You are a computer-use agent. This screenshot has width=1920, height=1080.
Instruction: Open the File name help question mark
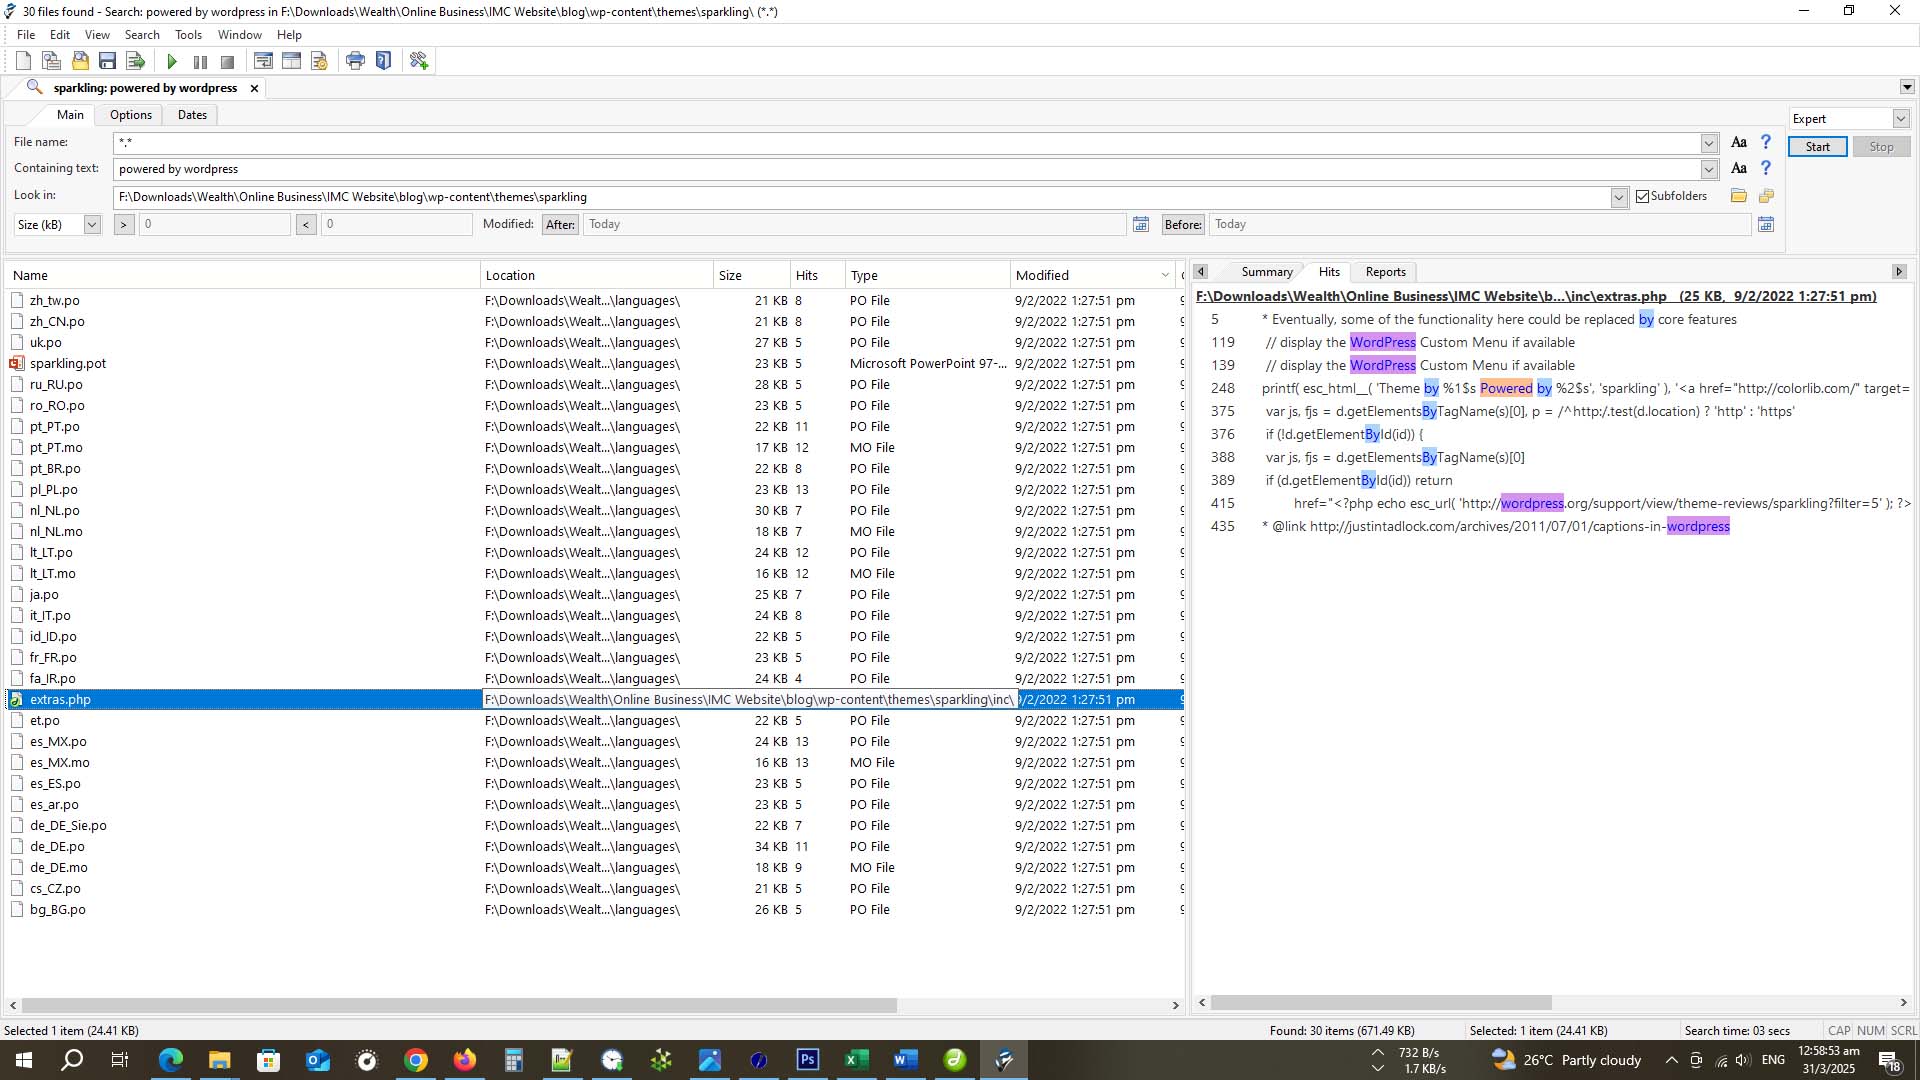pyautogui.click(x=1766, y=142)
